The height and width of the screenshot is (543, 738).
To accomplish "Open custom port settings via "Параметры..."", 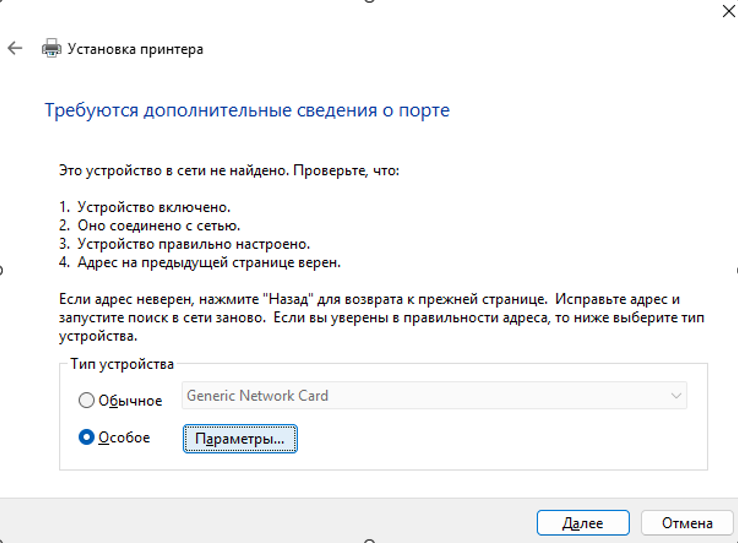I will pos(240,439).
